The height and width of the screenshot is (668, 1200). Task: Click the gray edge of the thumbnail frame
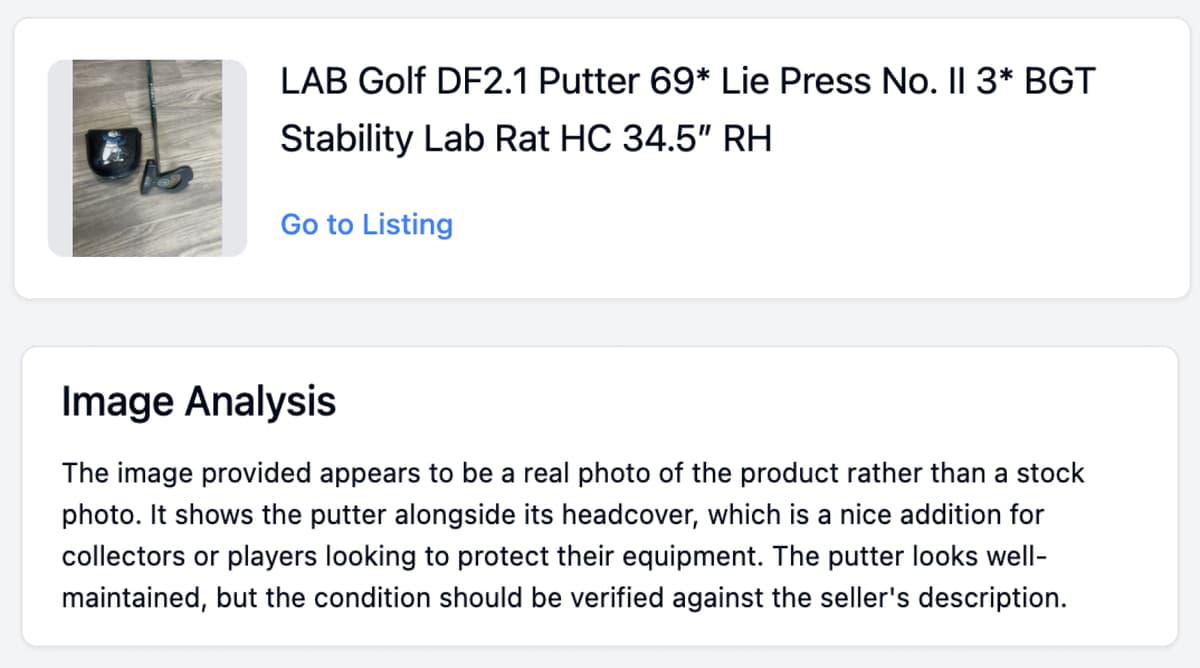tap(60, 158)
